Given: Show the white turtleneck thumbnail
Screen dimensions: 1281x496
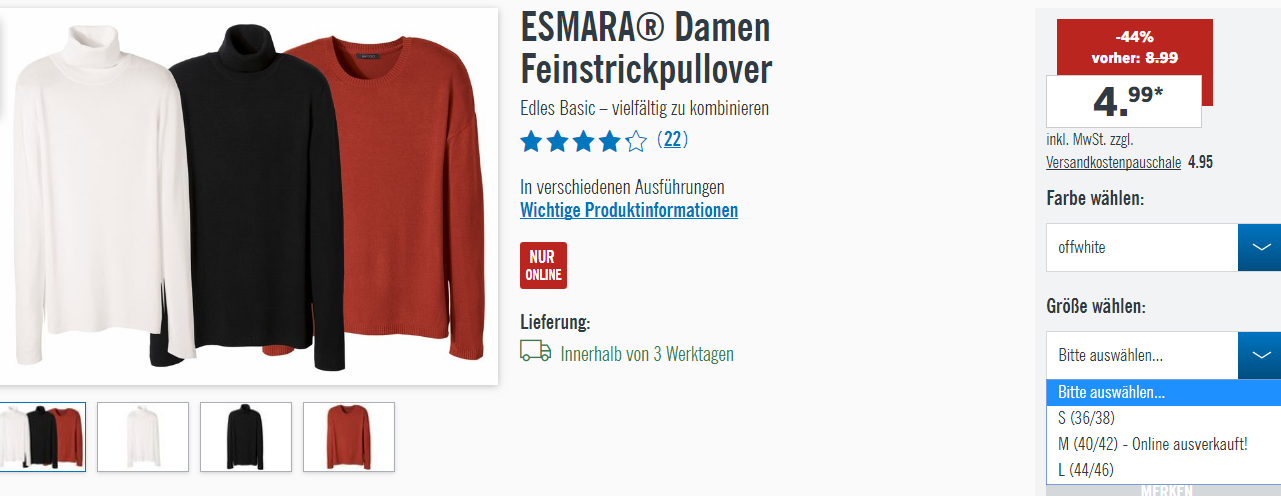Looking at the screenshot, I should click(x=143, y=437).
